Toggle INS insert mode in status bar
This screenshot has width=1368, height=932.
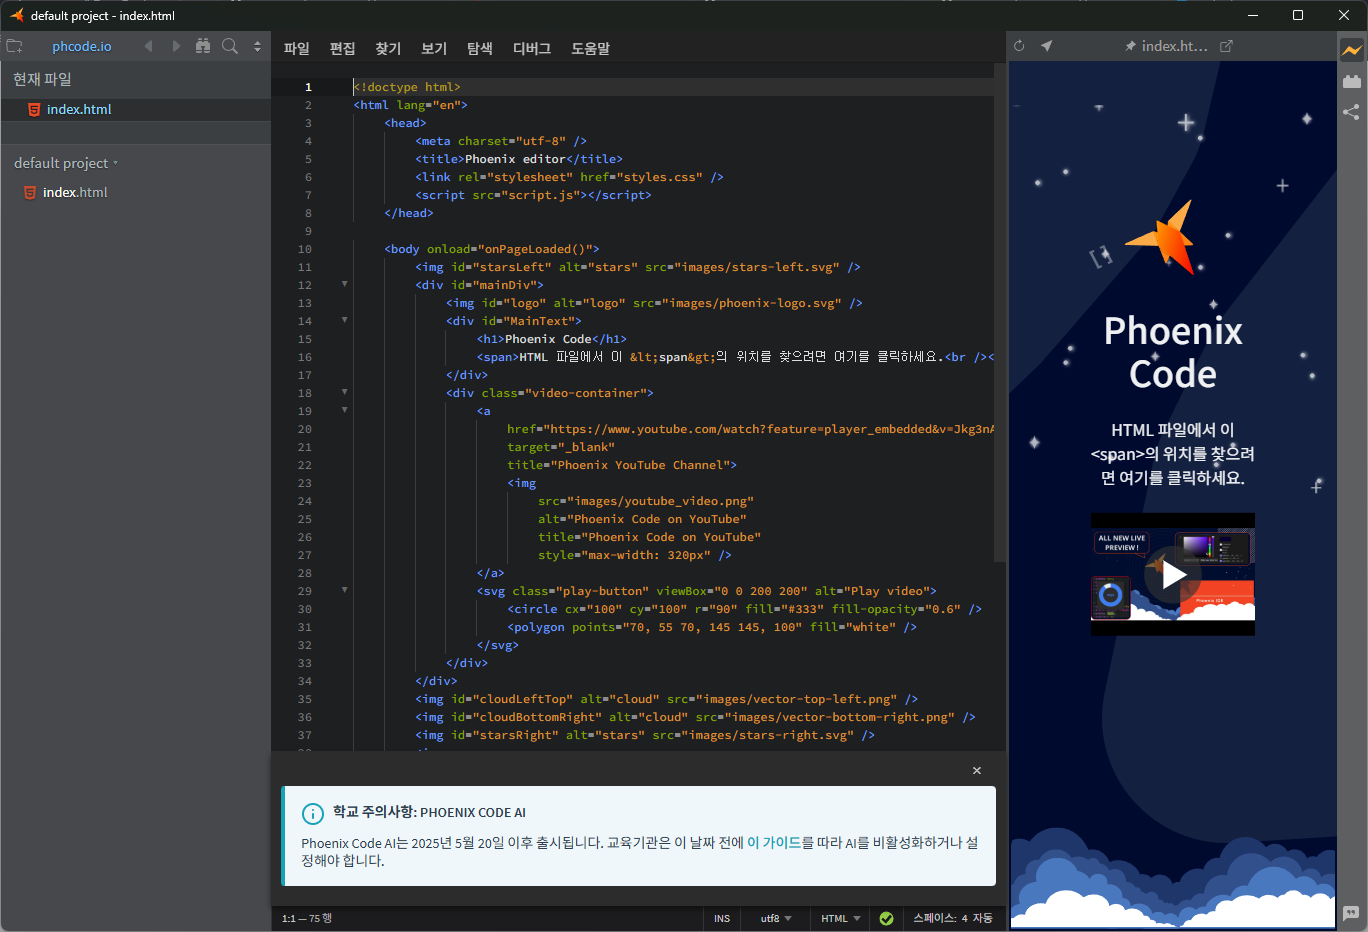click(722, 918)
